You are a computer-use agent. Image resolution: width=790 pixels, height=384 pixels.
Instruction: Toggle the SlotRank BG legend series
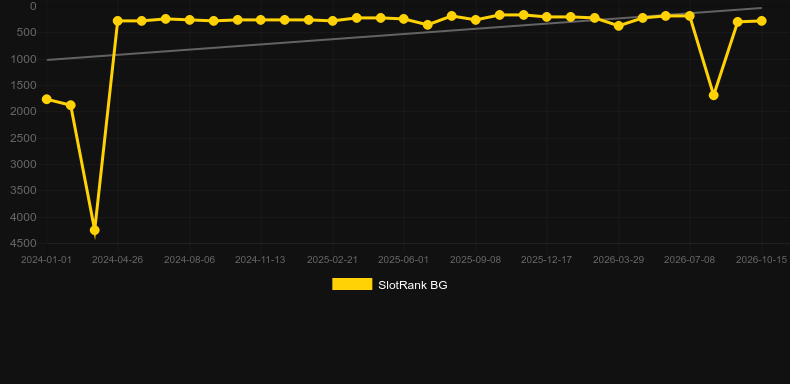coord(389,285)
